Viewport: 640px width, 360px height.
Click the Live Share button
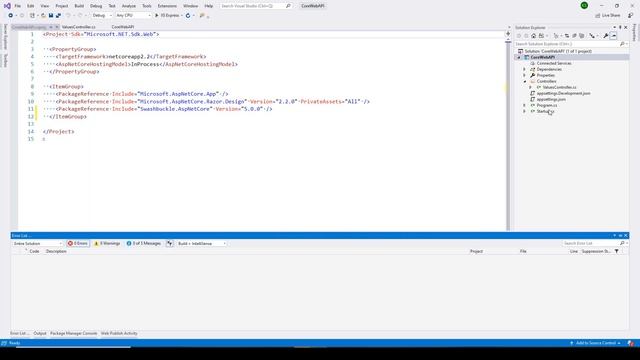[608, 15]
